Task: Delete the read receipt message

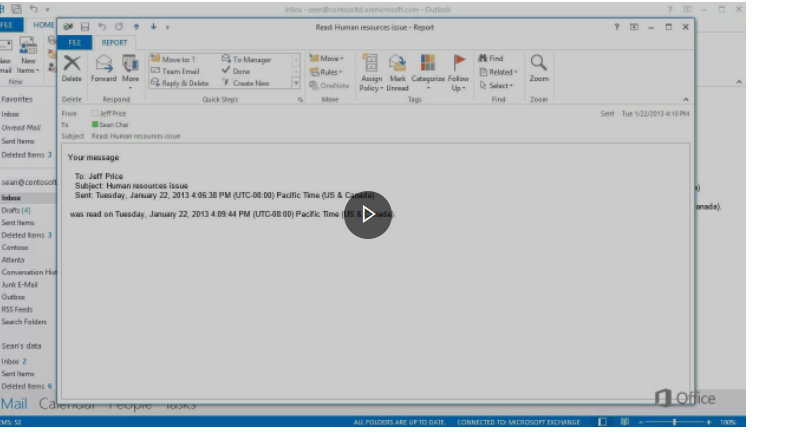Action: coord(72,68)
